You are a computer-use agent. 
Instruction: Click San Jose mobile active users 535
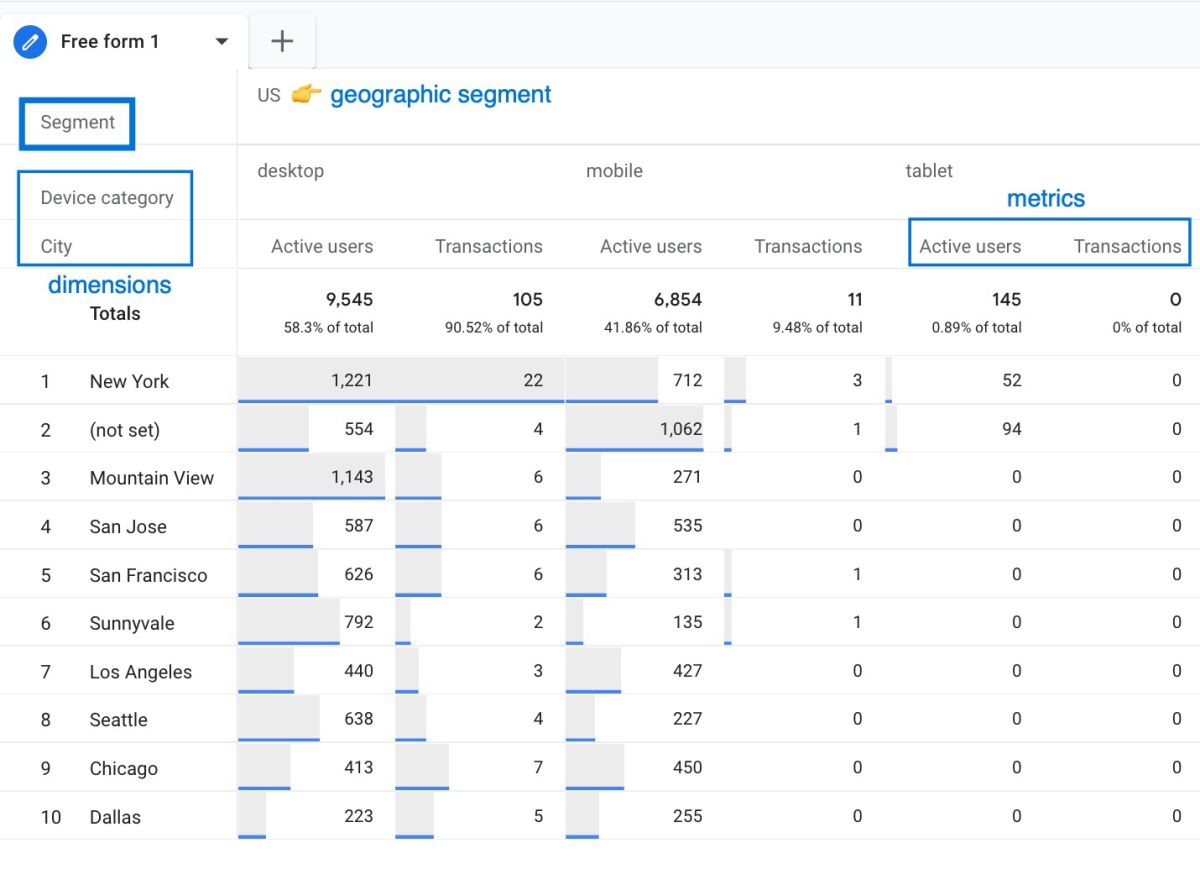(x=687, y=526)
